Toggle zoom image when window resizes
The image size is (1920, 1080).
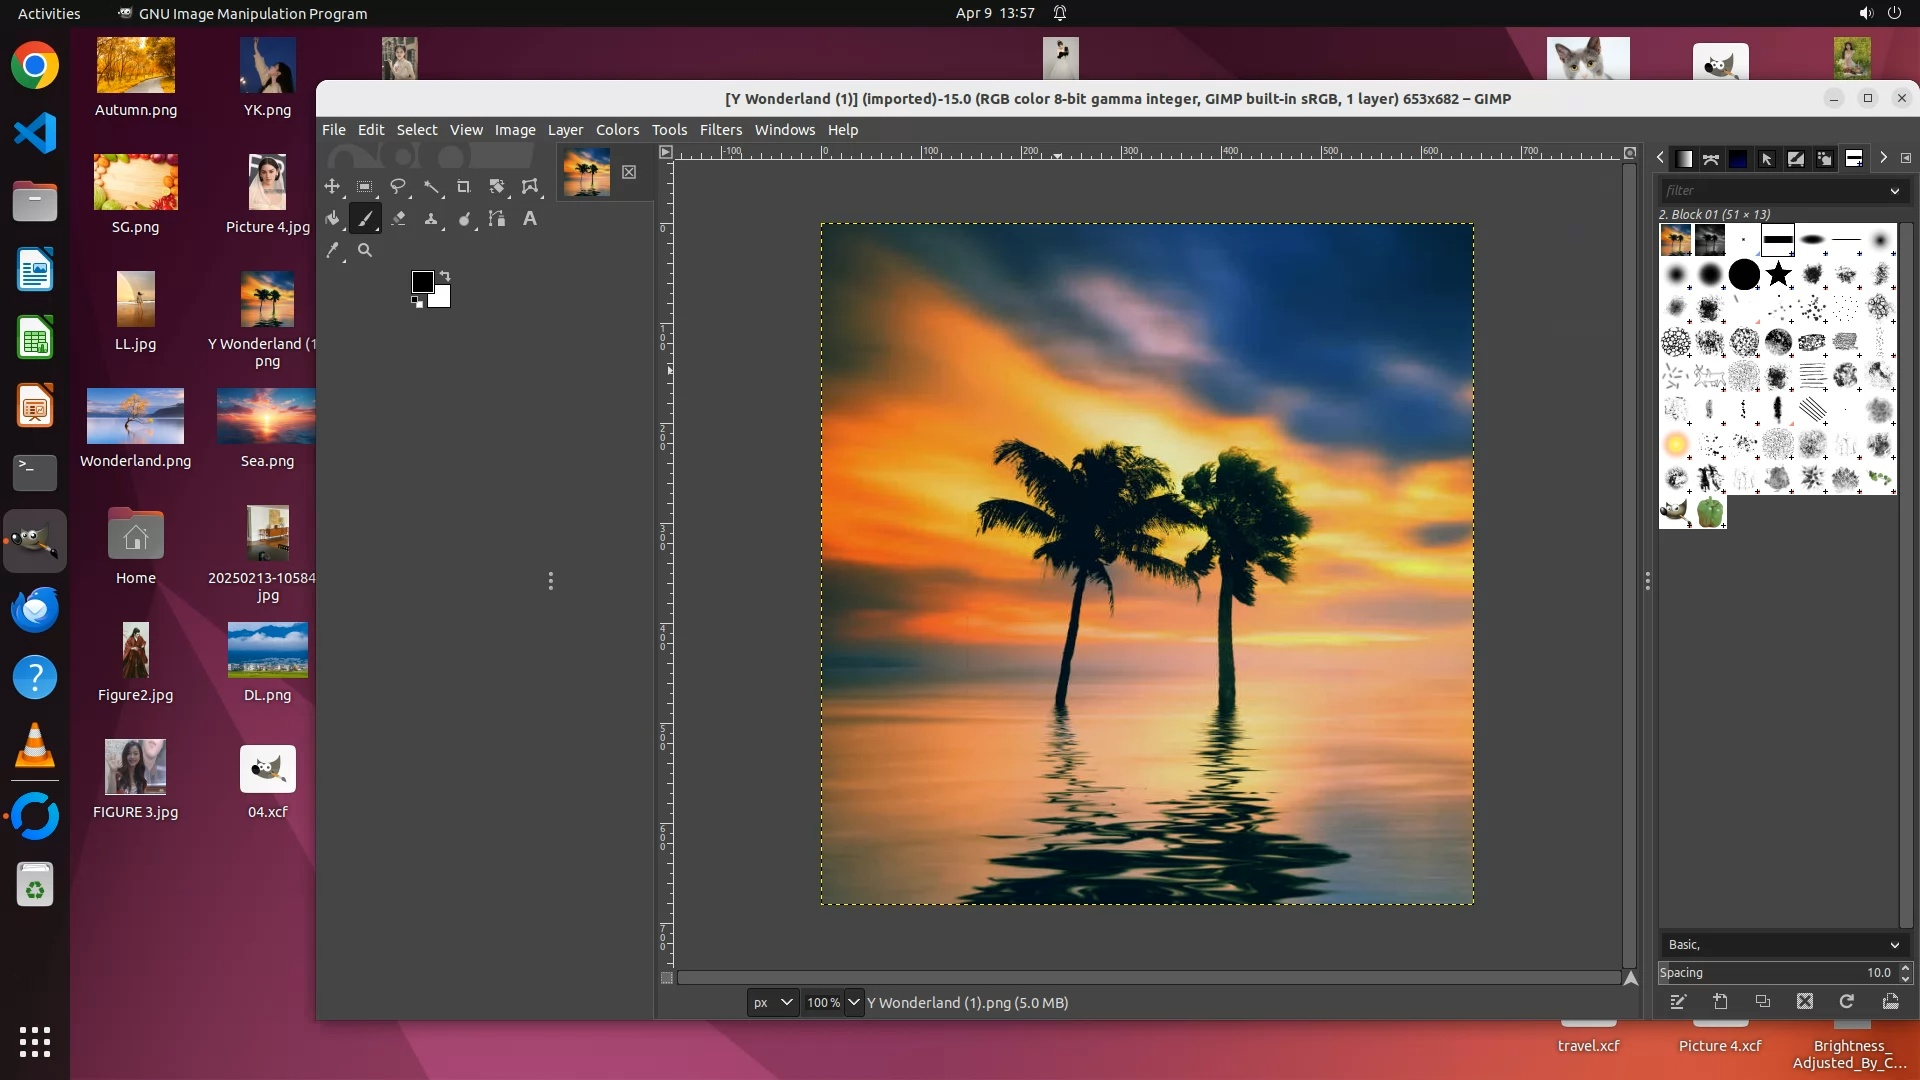[1630, 153]
